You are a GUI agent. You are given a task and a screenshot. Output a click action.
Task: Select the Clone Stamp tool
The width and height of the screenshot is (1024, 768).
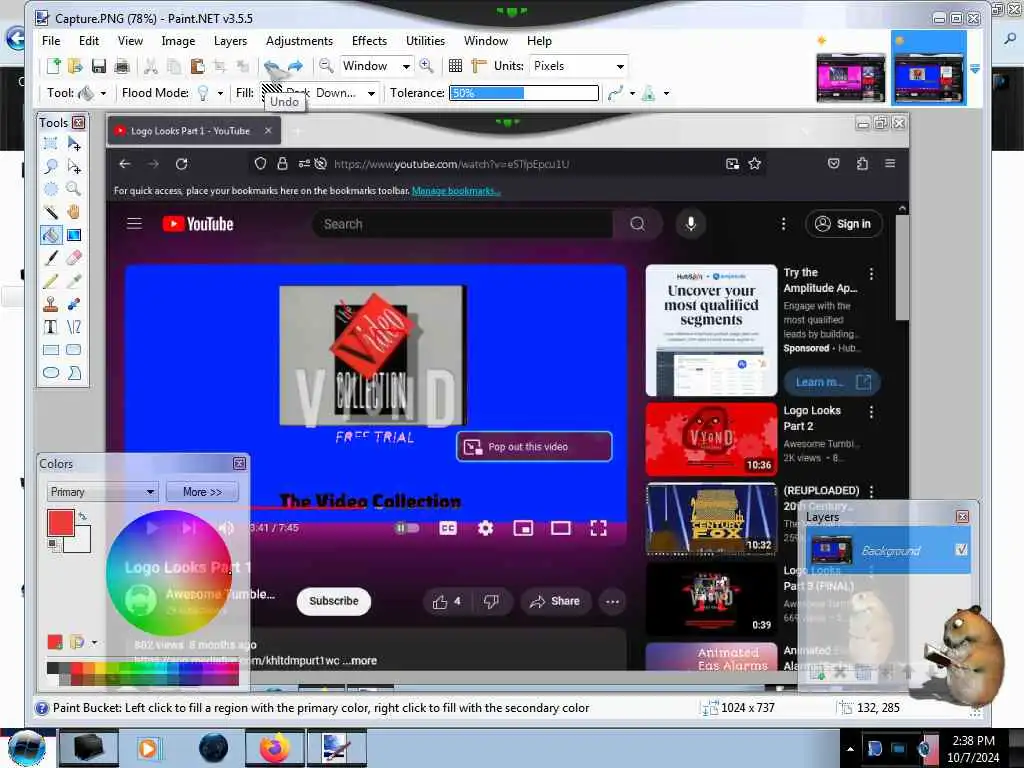click(x=50, y=304)
